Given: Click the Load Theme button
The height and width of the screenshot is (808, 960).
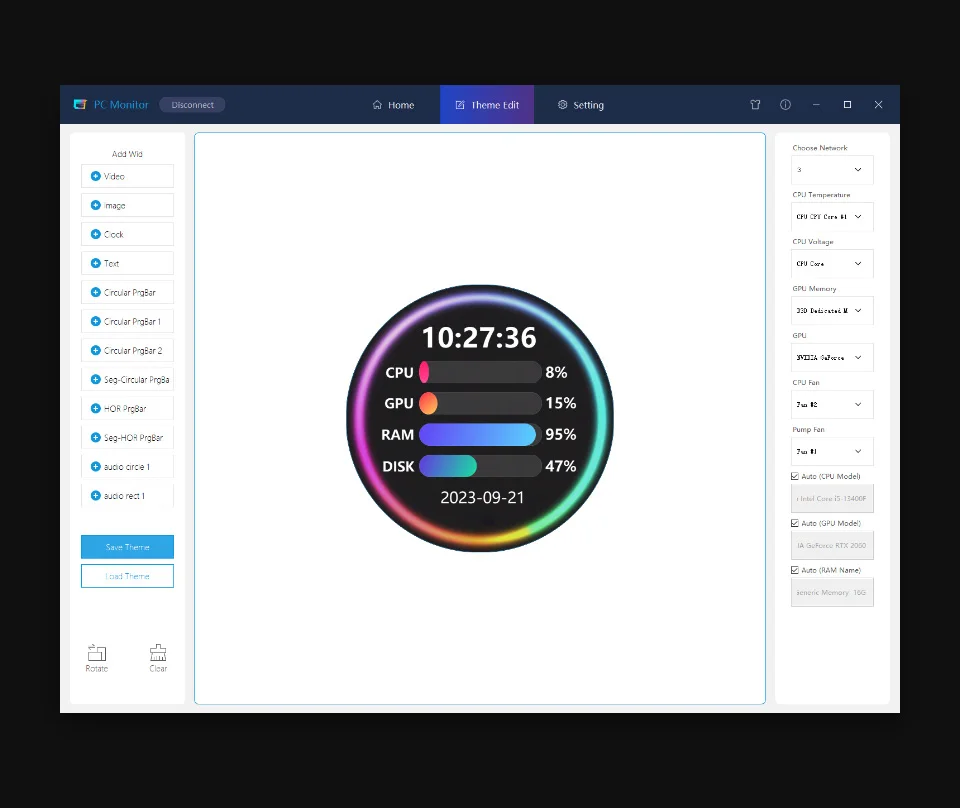Looking at the screenshot, I should [127, 576].
